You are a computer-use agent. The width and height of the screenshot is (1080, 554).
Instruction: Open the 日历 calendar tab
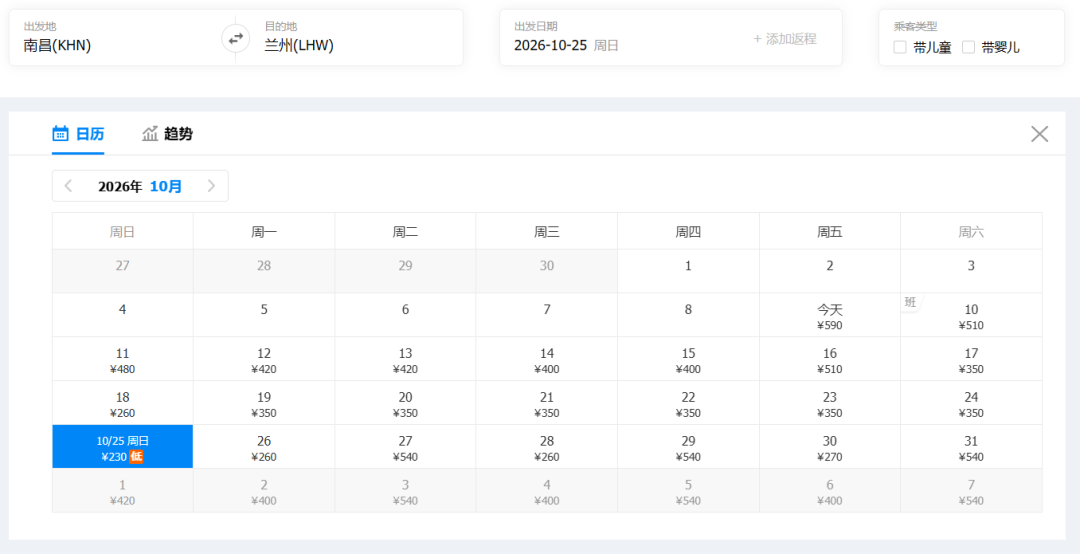pos(78,134)
